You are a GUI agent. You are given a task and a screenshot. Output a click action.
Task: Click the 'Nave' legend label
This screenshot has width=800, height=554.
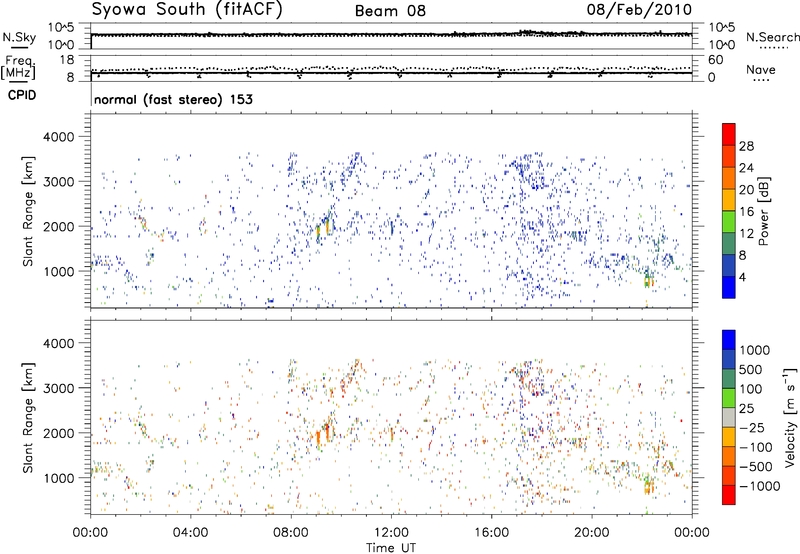(761, 69)
